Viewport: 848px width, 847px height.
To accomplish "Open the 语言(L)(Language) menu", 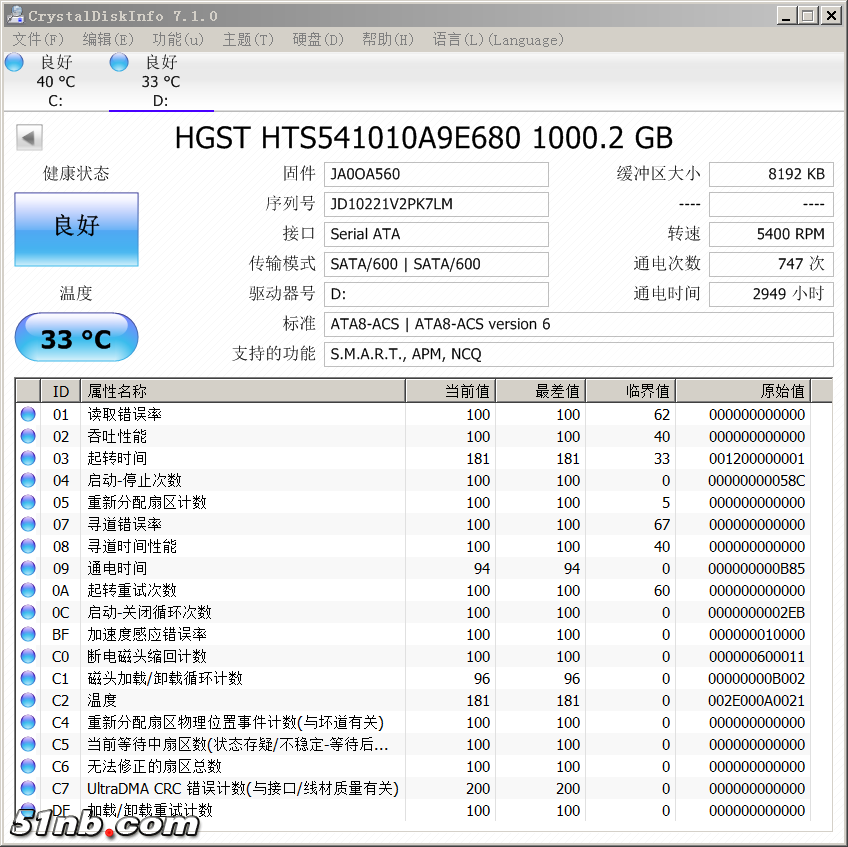I will tap(497, 40).
